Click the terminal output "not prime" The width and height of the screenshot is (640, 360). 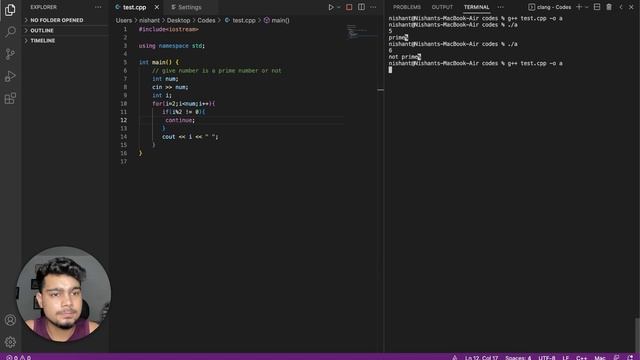coord(403,57)
